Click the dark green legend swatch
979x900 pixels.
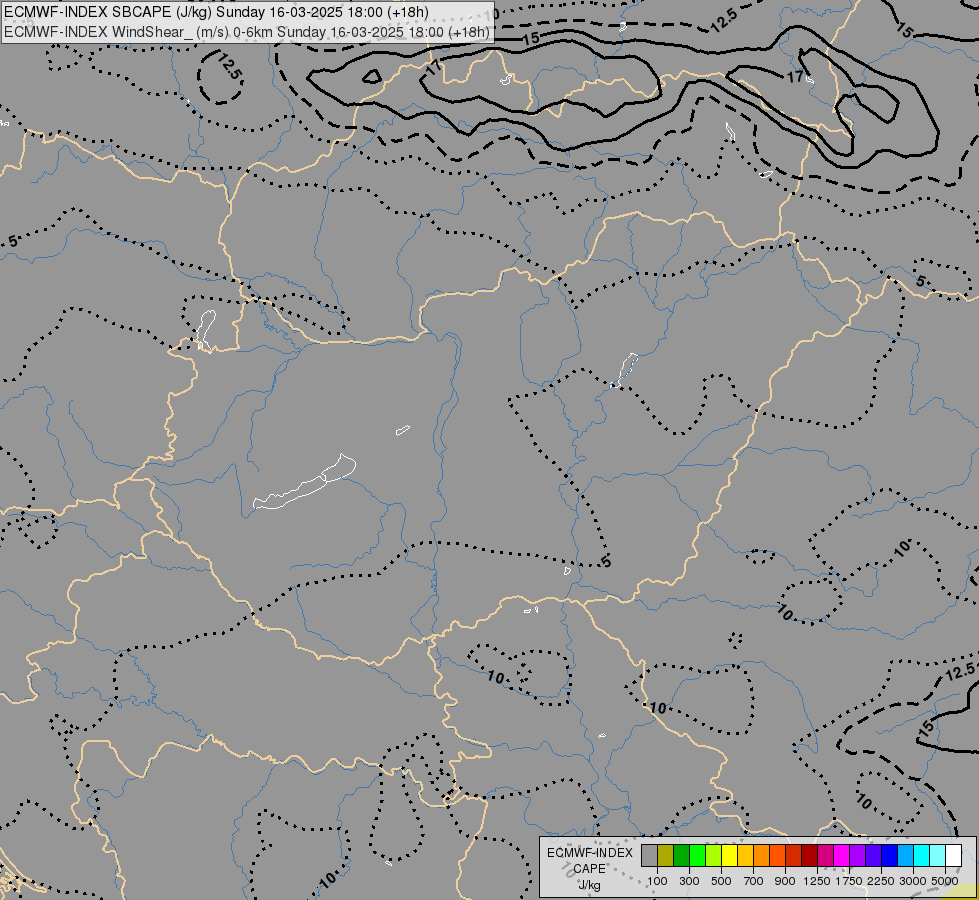(x=682, y=856)
